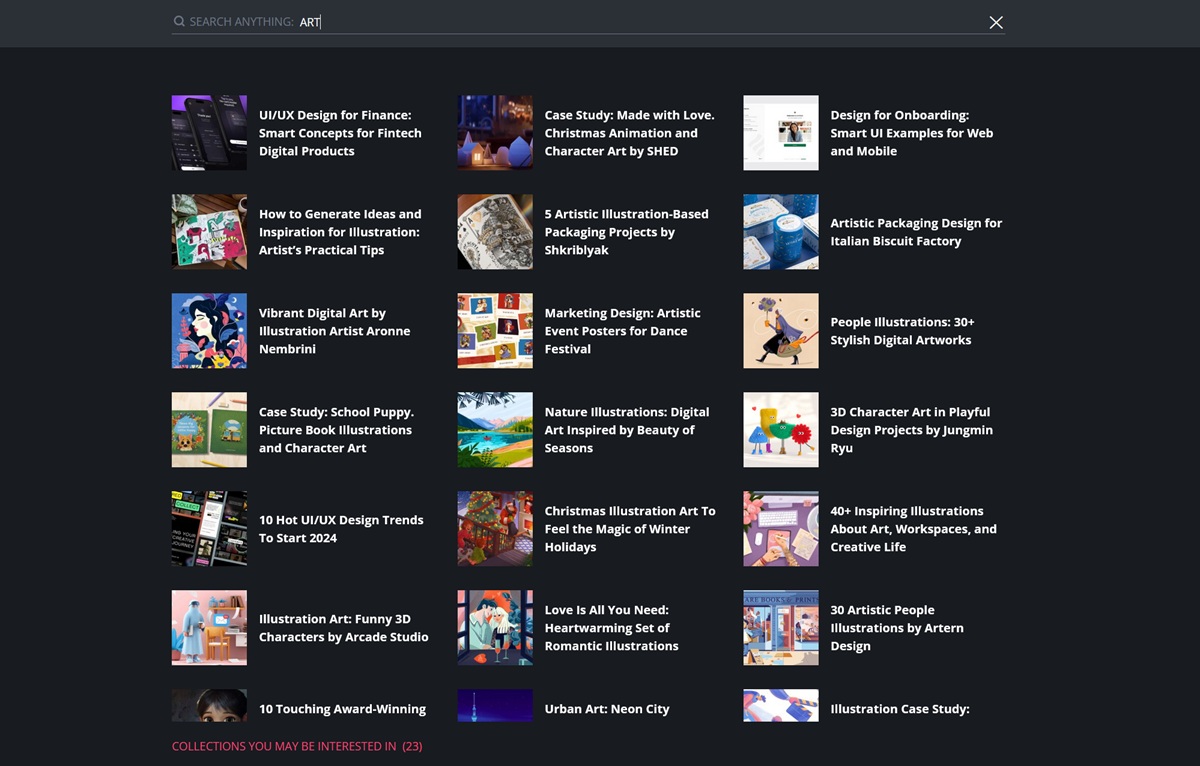Open Design for Onboarding article link

click(911, 133)
